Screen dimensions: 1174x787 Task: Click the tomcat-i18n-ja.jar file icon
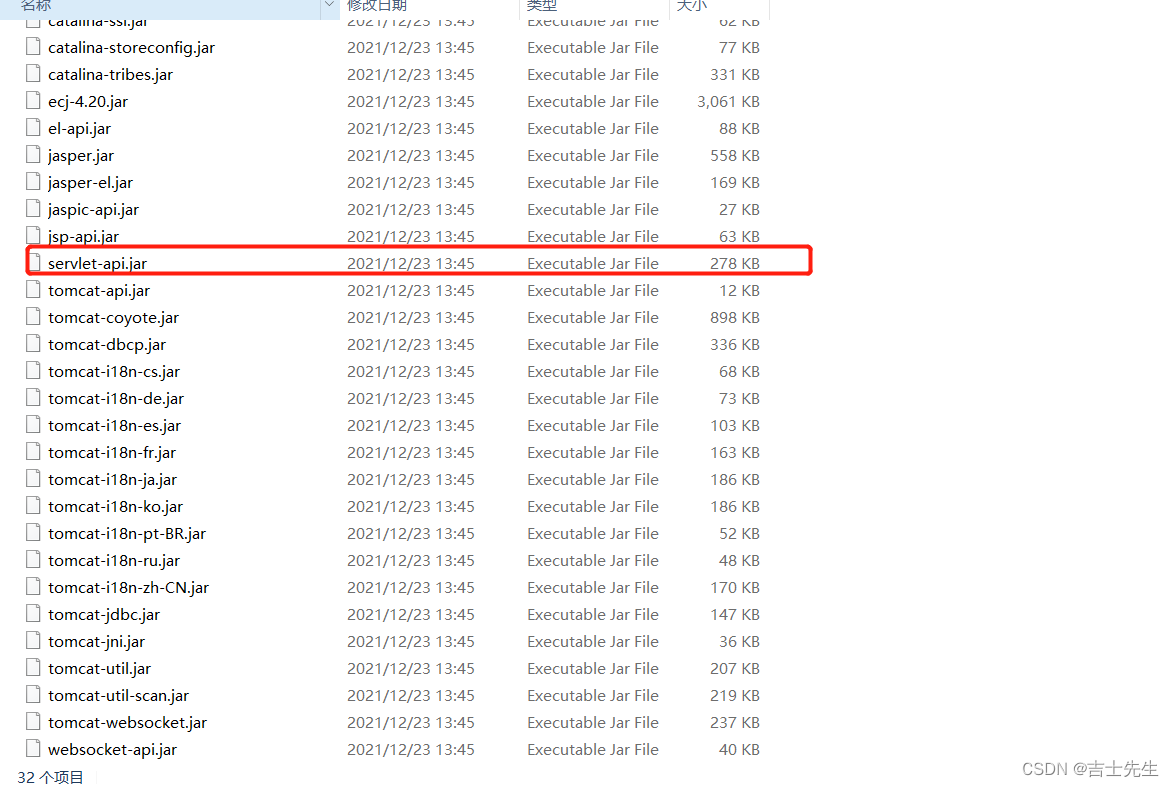click(x=33, y=479)
